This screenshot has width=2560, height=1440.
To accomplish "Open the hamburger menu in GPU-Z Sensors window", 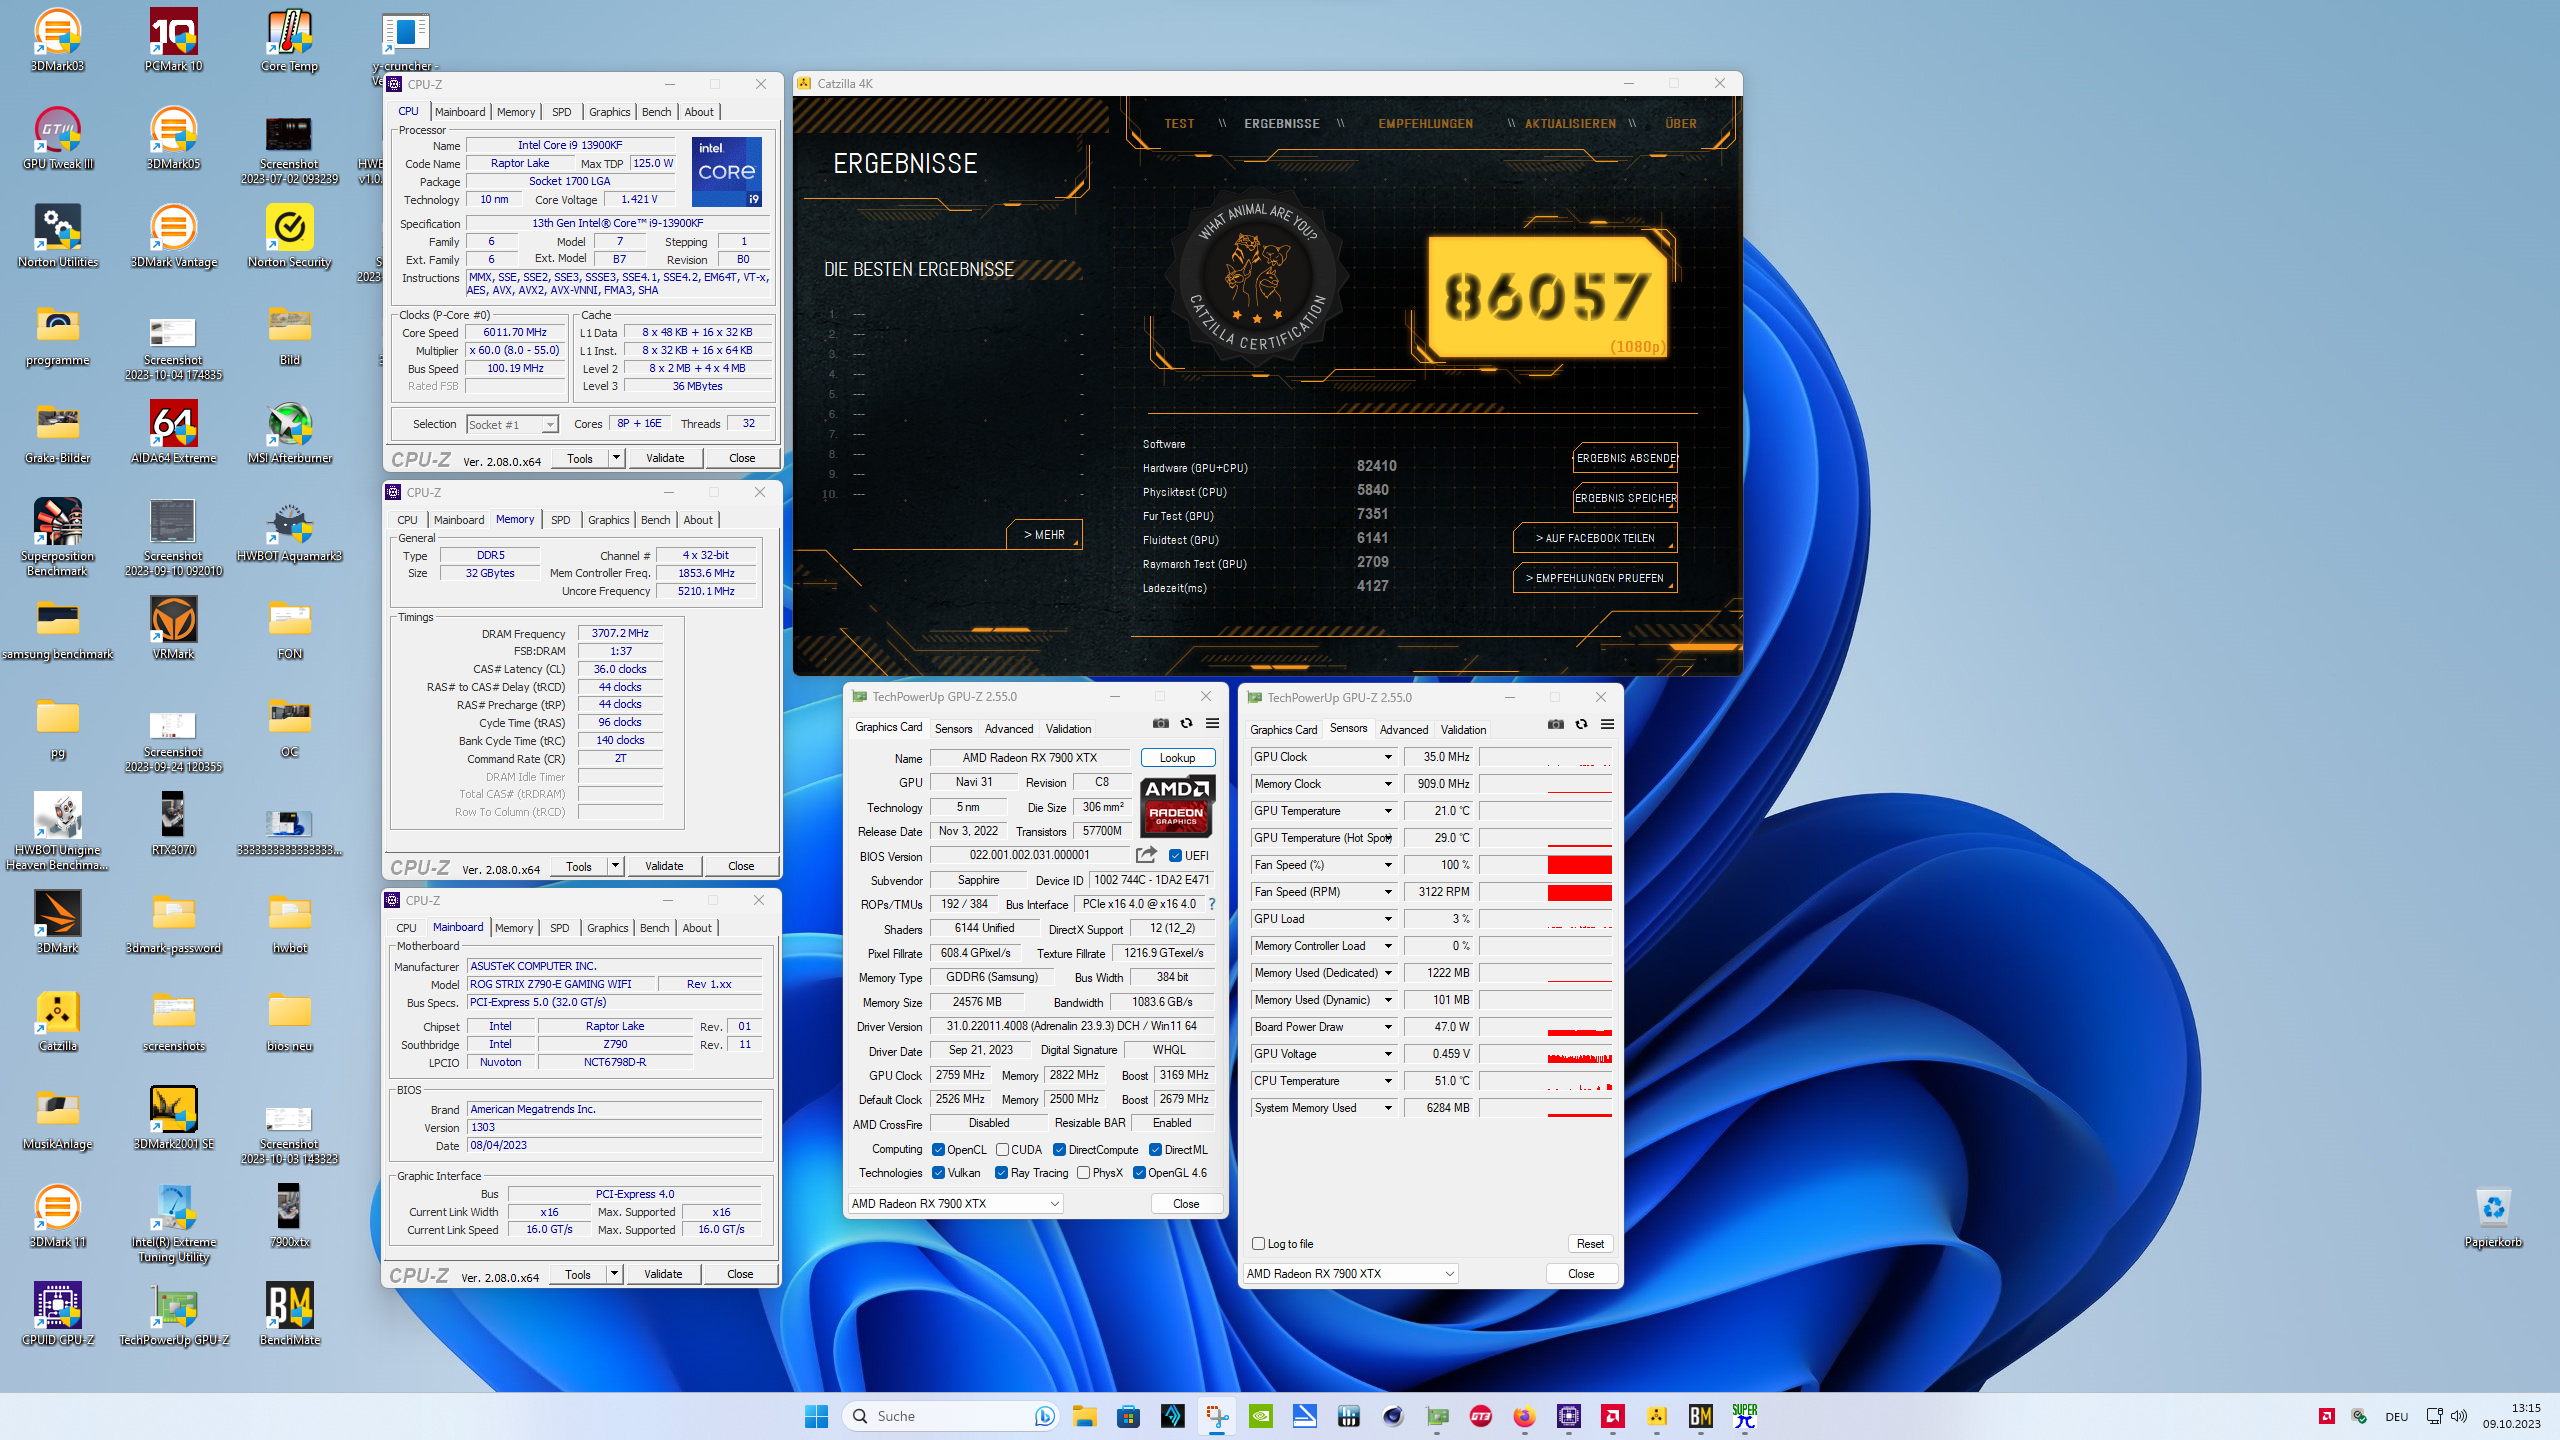I will [x=1607, y=724].
